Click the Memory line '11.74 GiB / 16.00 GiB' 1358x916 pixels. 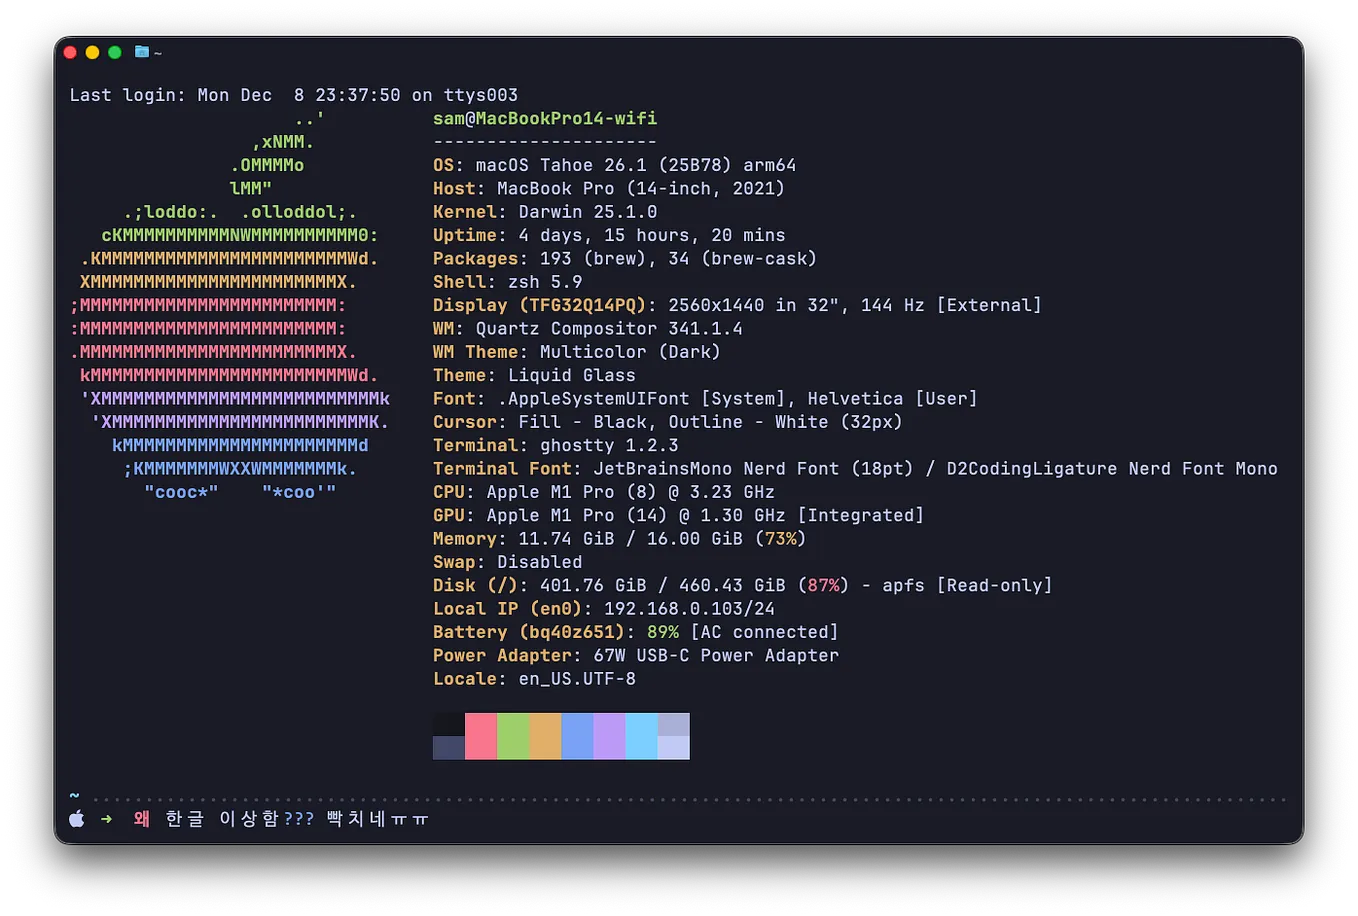620,538
